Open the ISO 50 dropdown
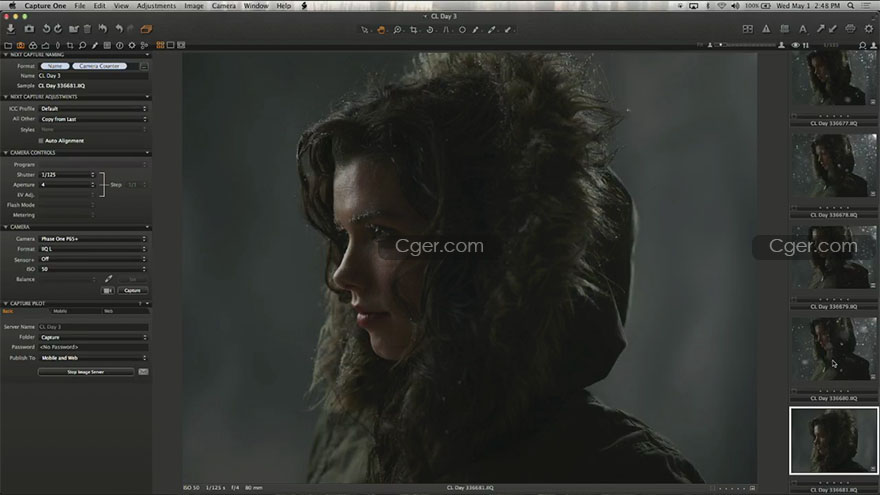Viewport: 880px width, 495px height. (93, 269)
